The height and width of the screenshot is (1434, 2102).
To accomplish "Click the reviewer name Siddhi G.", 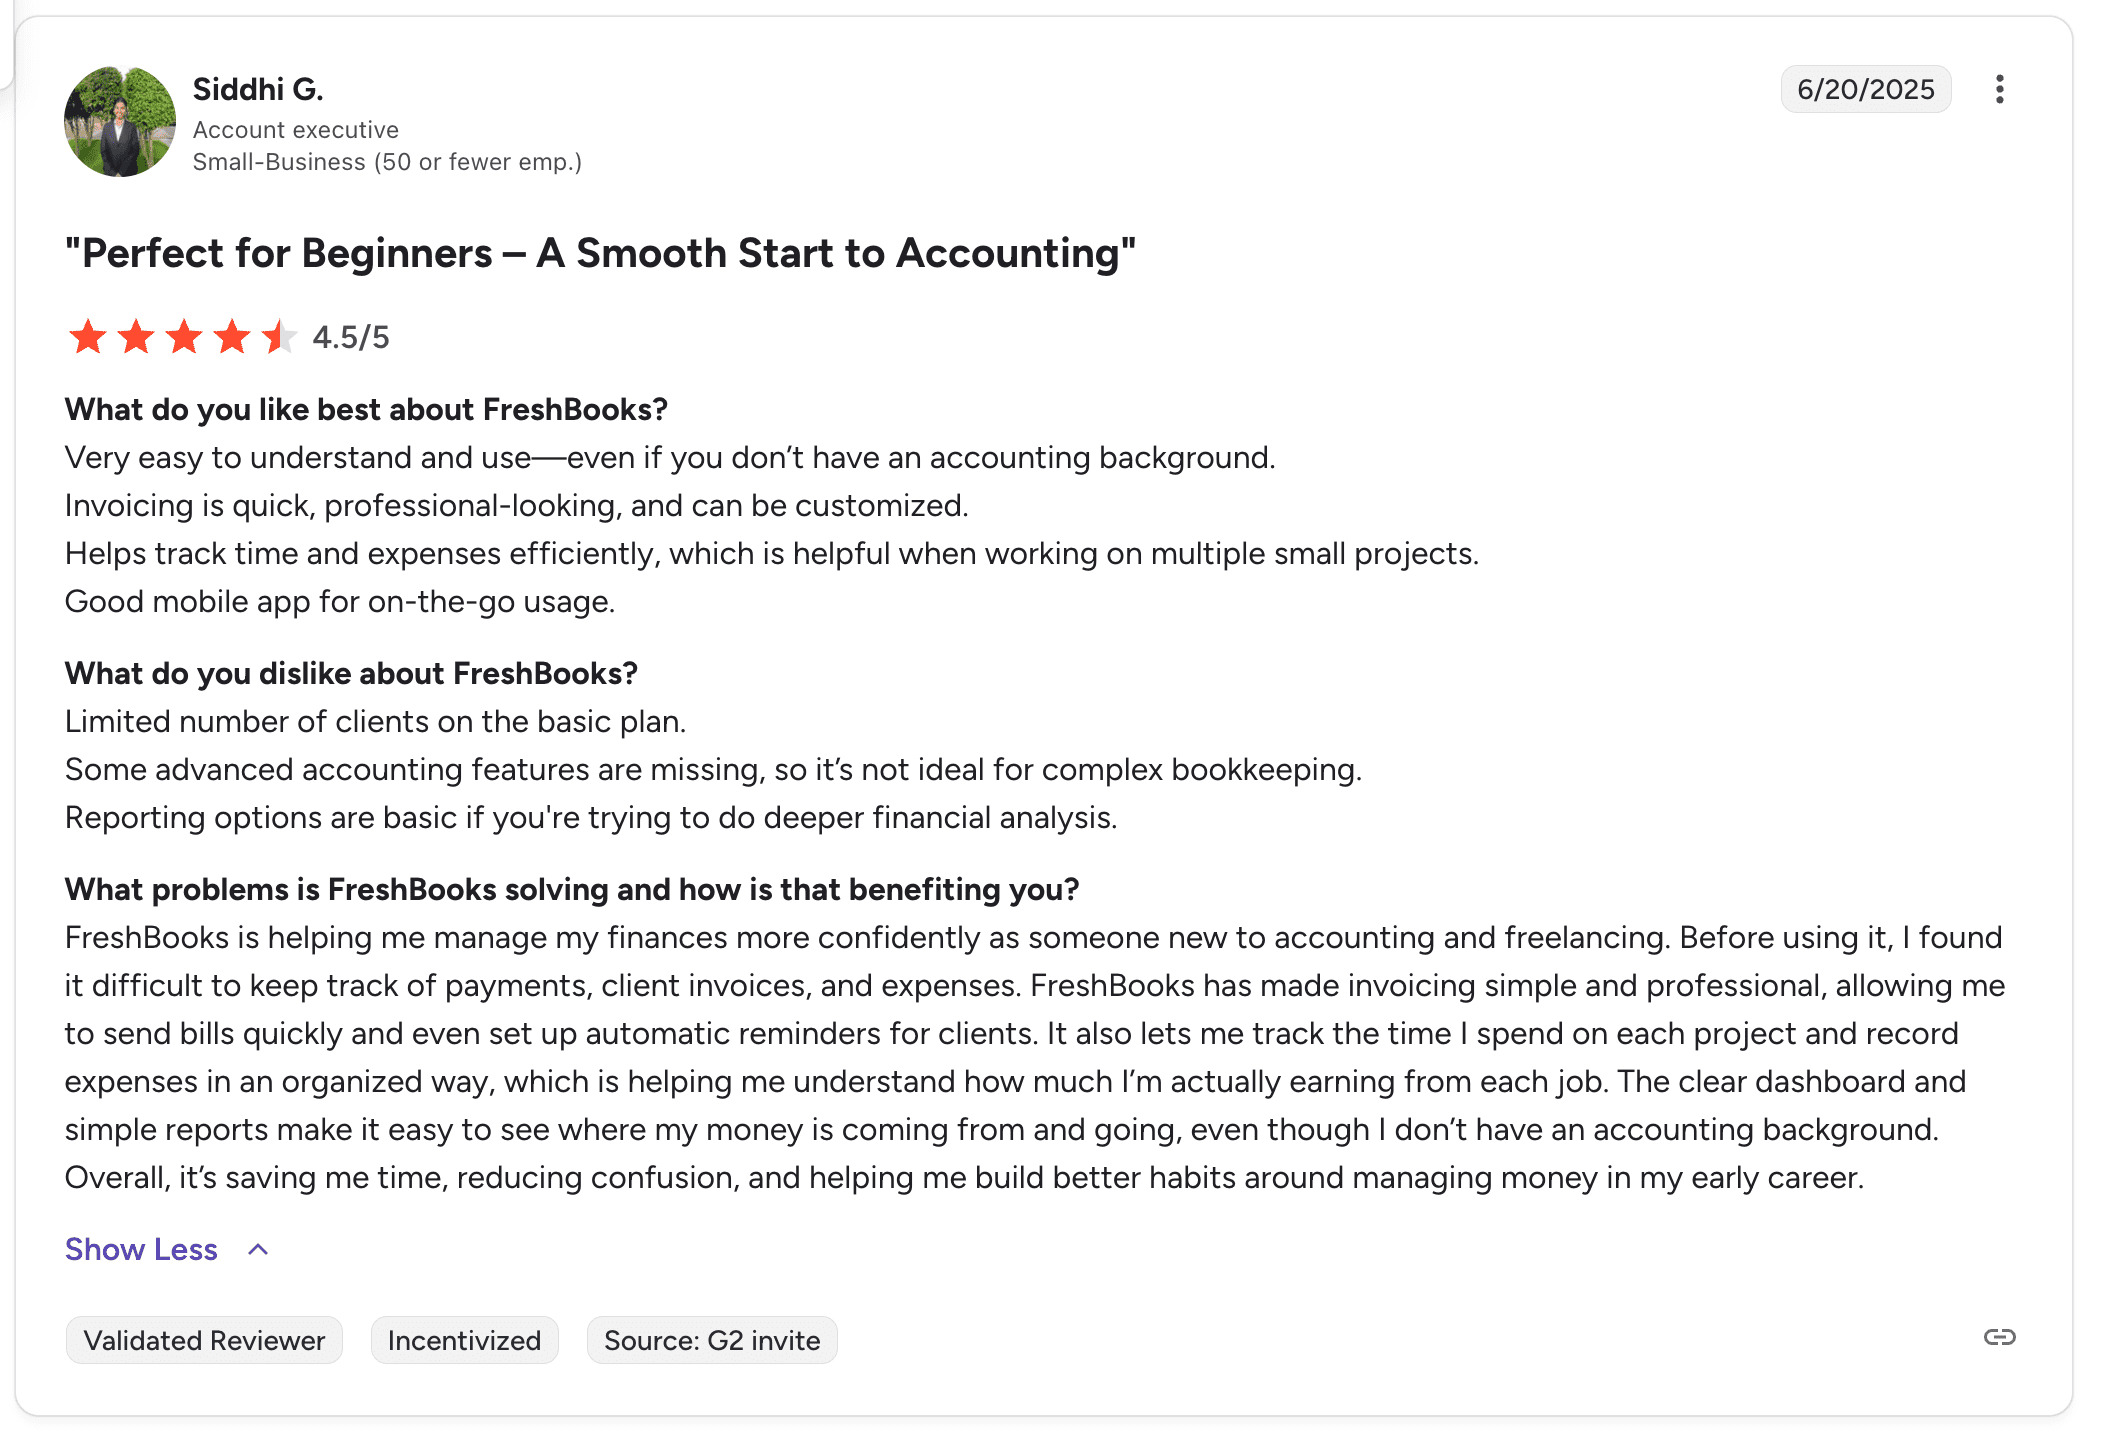I will point(258,89).
